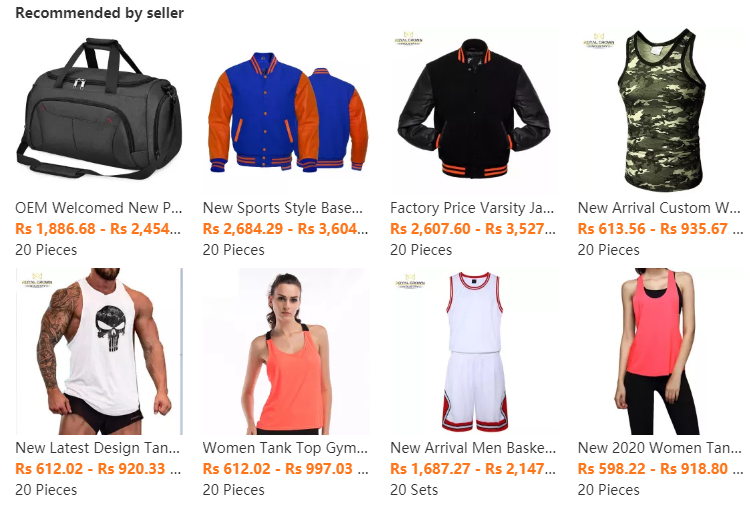
Task: Open 'New Latest Design Tan...' listing title
Action: [x=98, y=448]
